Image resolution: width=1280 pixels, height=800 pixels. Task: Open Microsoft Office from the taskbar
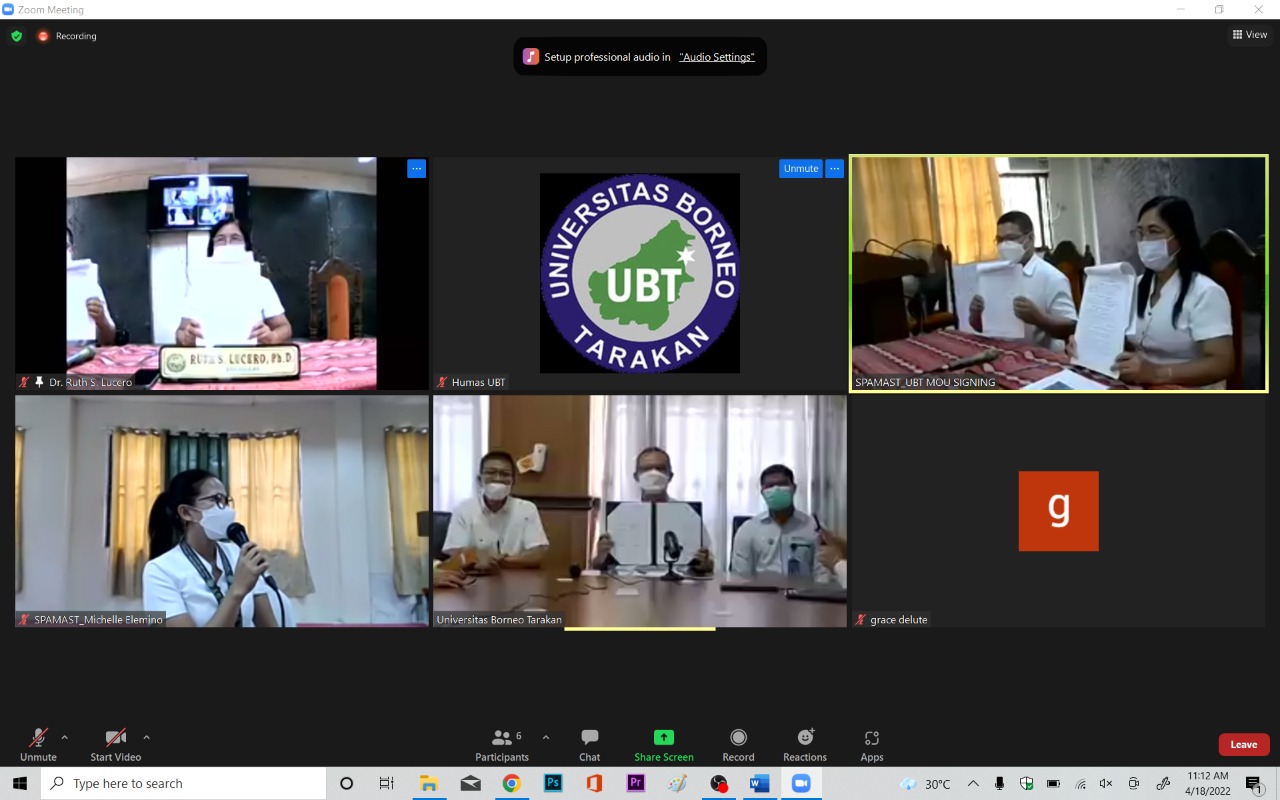(x=594, y=784)
